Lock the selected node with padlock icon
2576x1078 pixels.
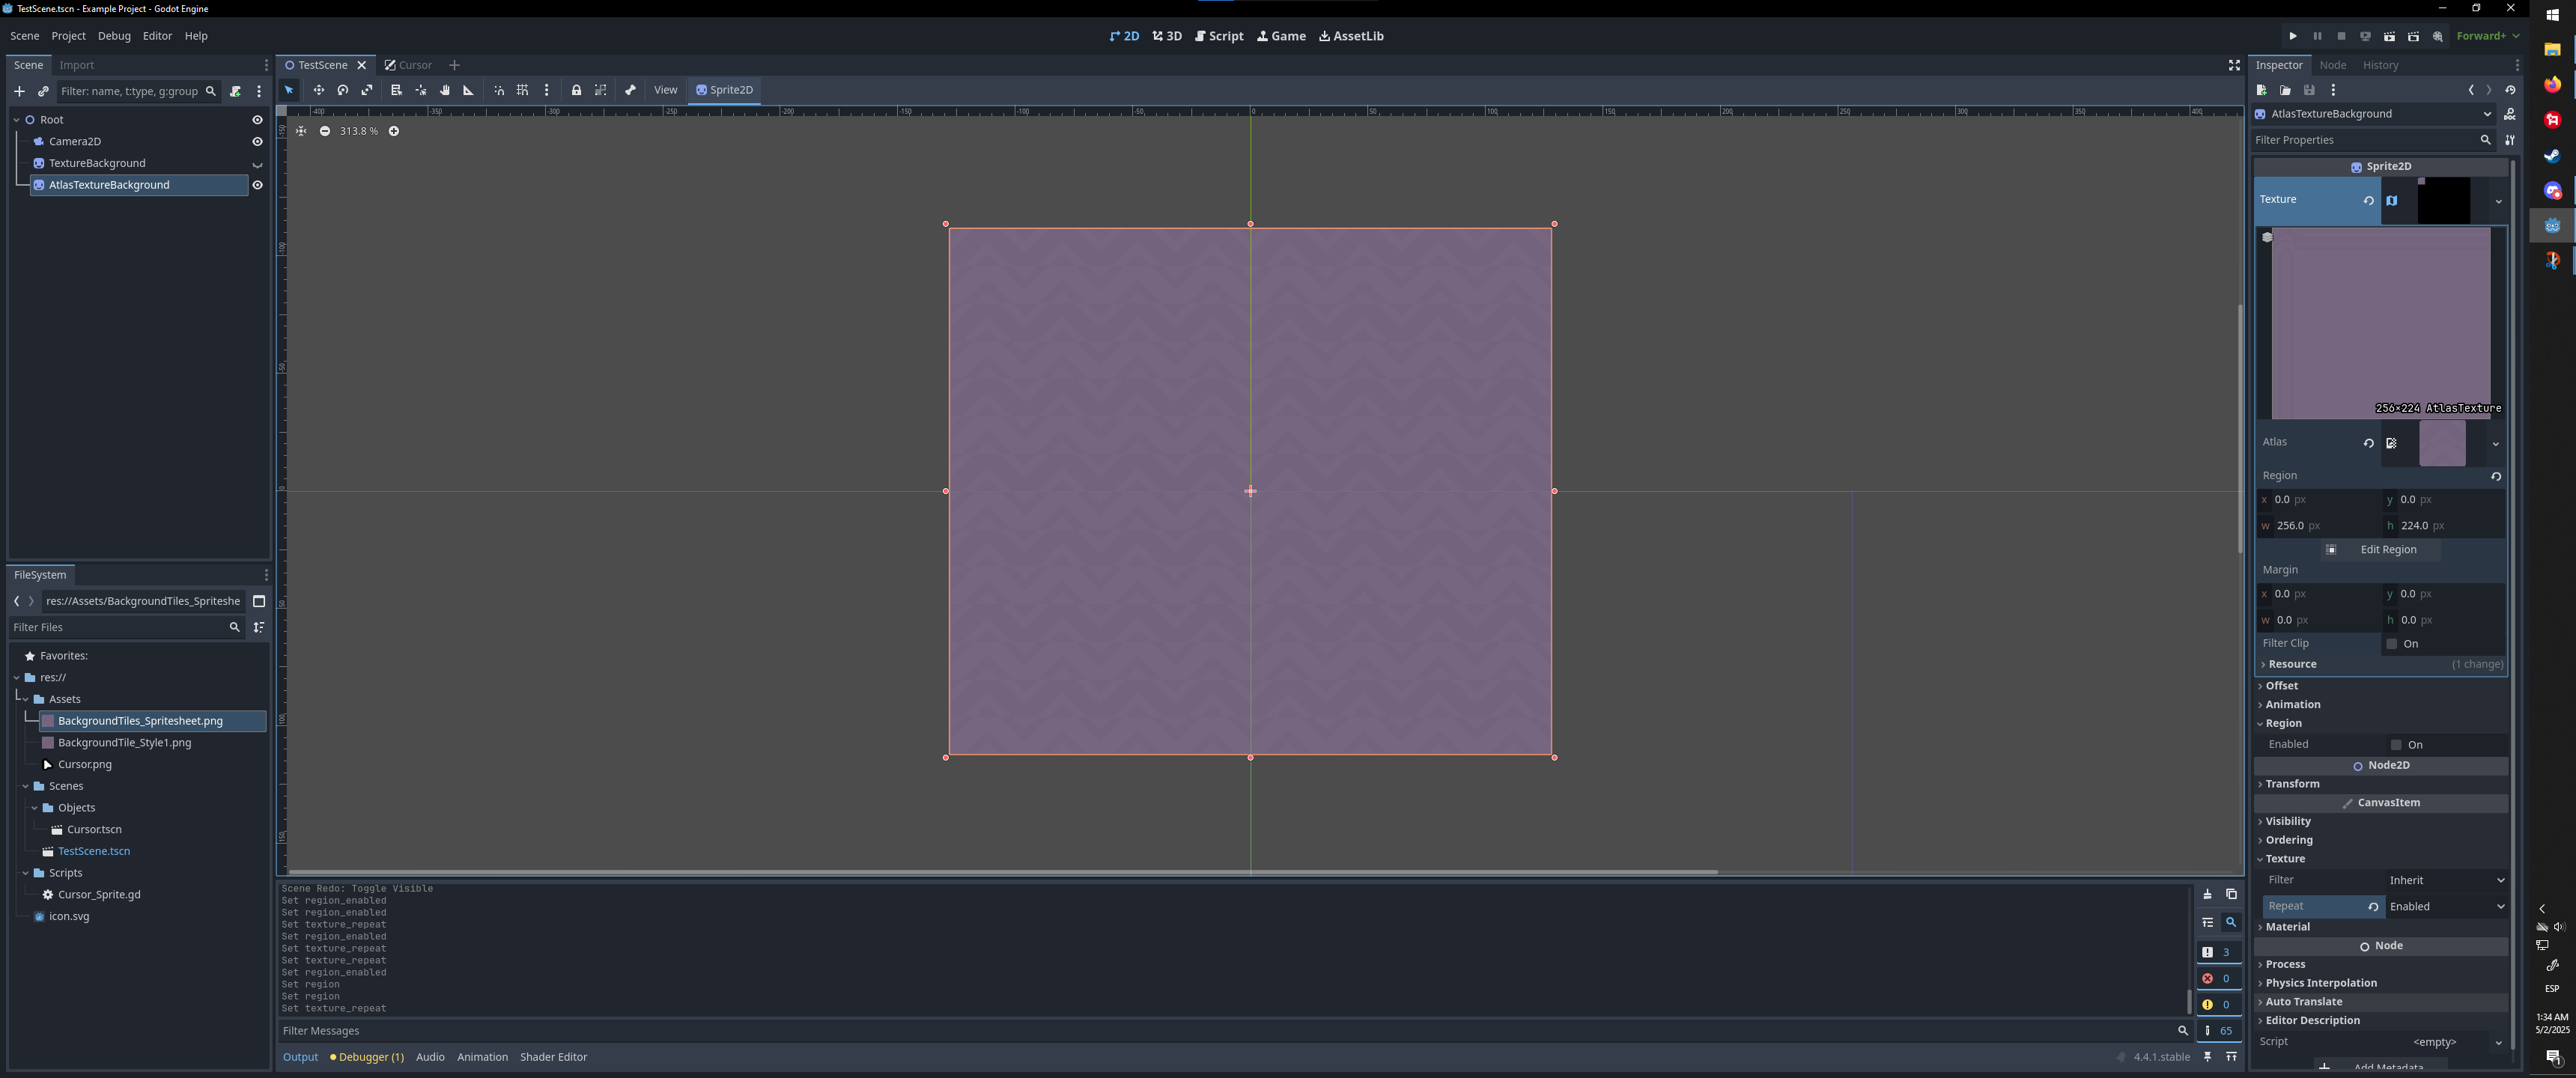coord(576,90)
